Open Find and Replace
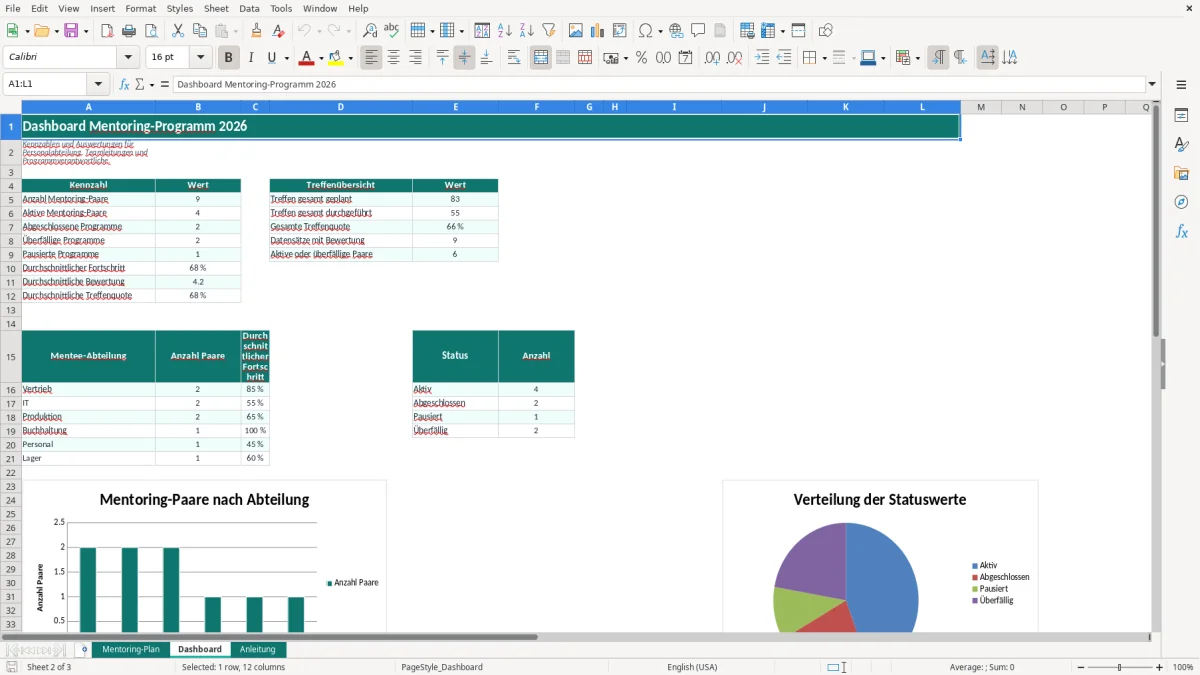Viewport: 1200px width, 675px height. tap(370, 31)
